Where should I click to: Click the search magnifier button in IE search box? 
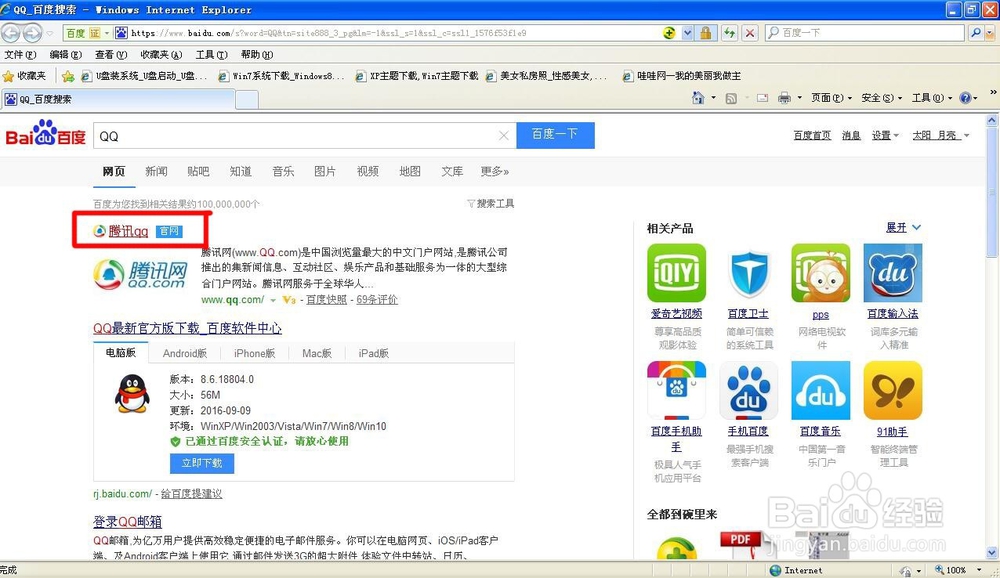point(976,33)
